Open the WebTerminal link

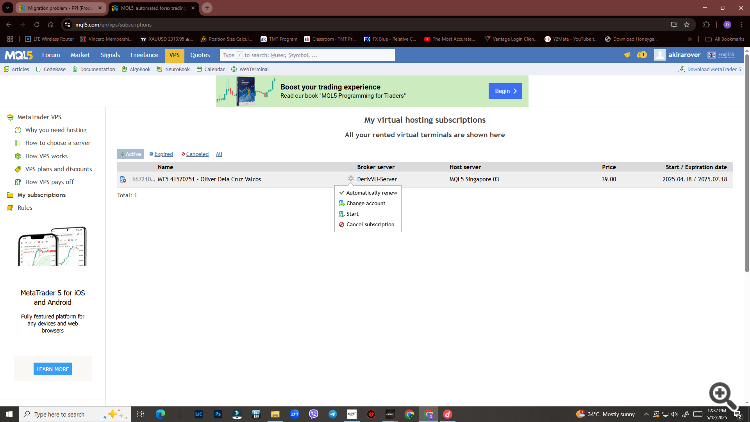click(x=250, y=69)
